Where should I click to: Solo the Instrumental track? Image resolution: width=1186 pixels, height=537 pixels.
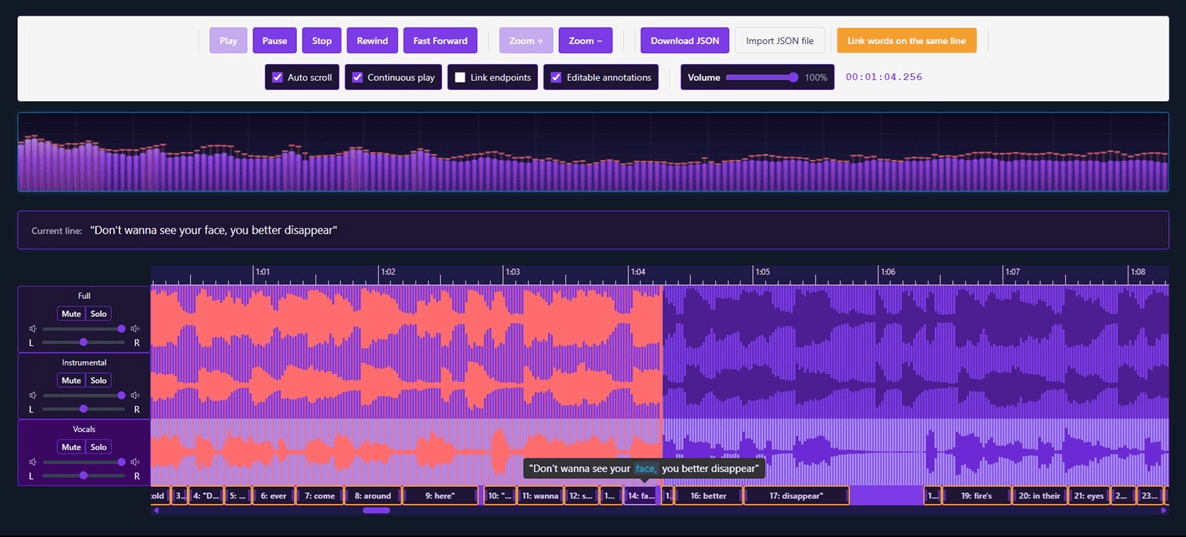(99, 380)
